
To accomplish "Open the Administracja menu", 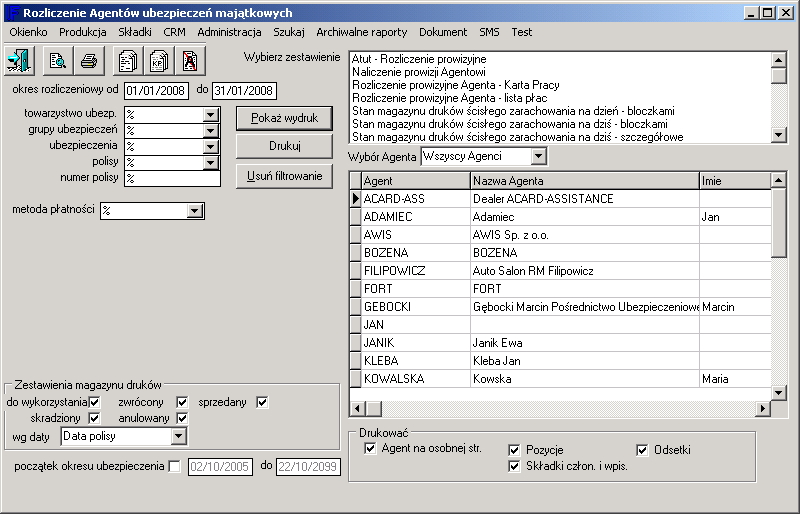I will [x=229, y=32].
